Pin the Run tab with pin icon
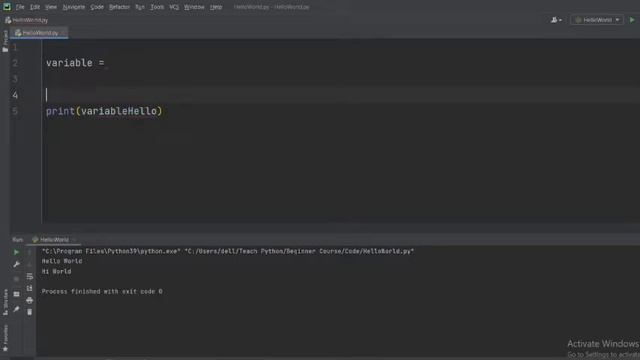Screen dimensions: 640x360 (16, 309)
